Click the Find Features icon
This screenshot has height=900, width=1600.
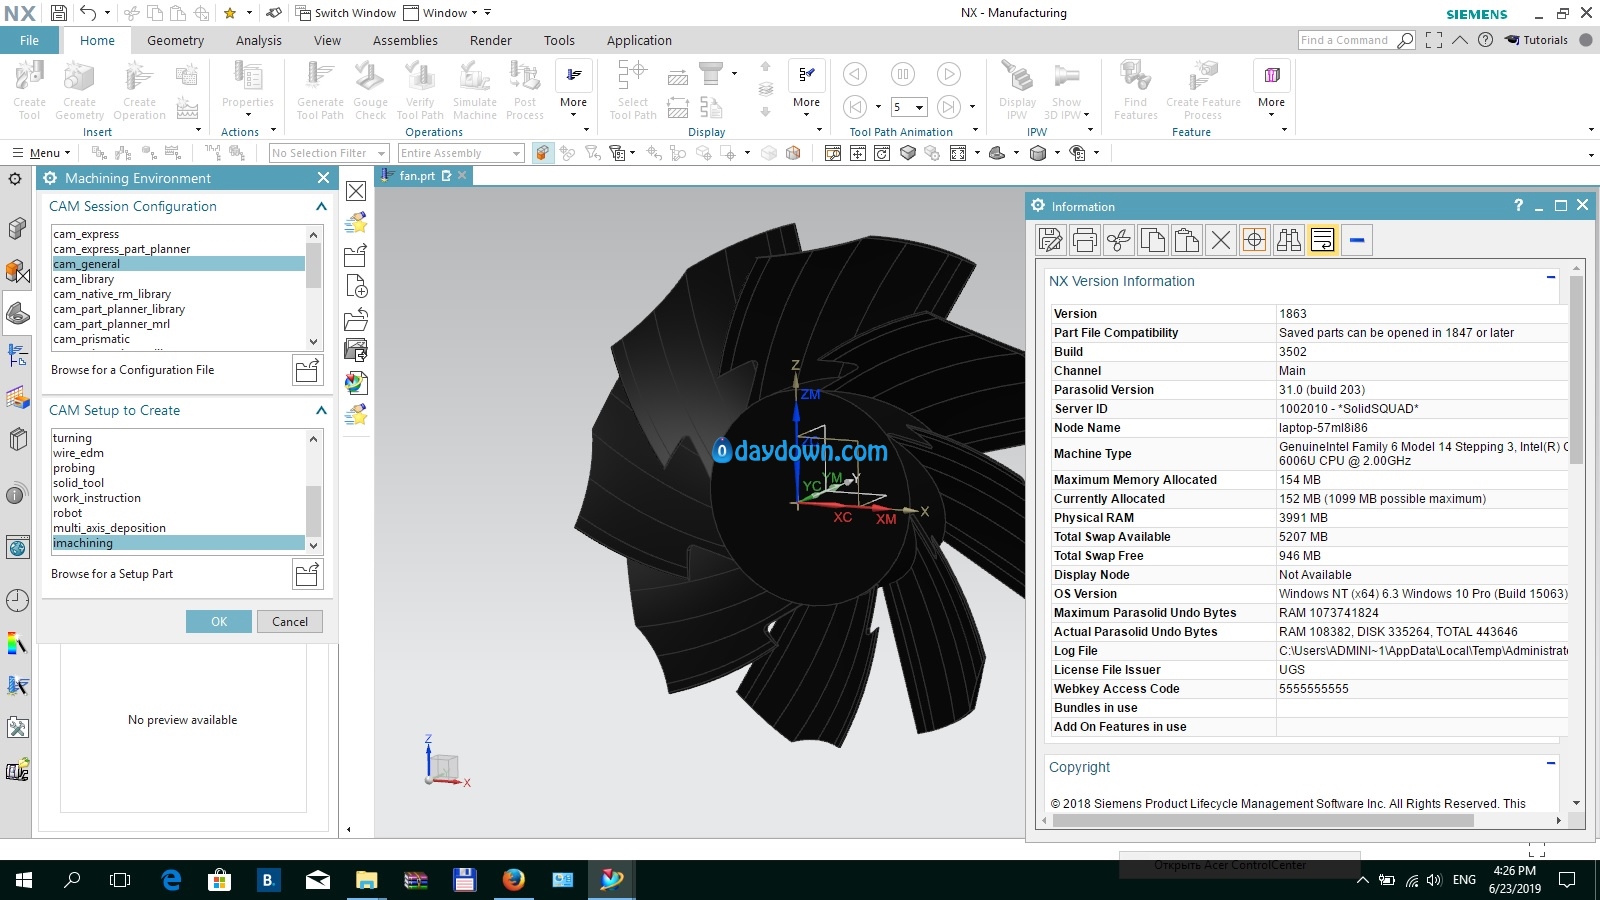[x=1136, y=90]
